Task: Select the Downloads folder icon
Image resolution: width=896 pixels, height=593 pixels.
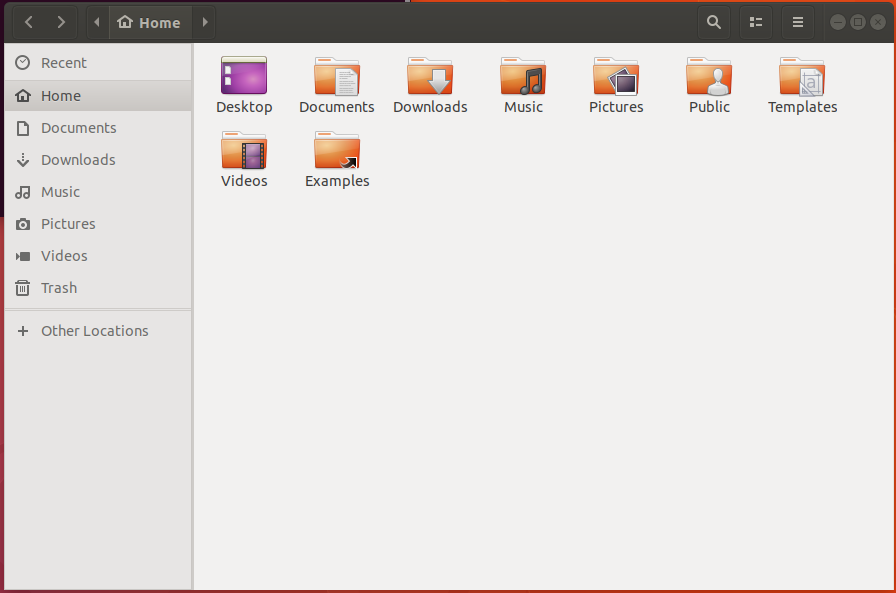Action: coord(430,75)
